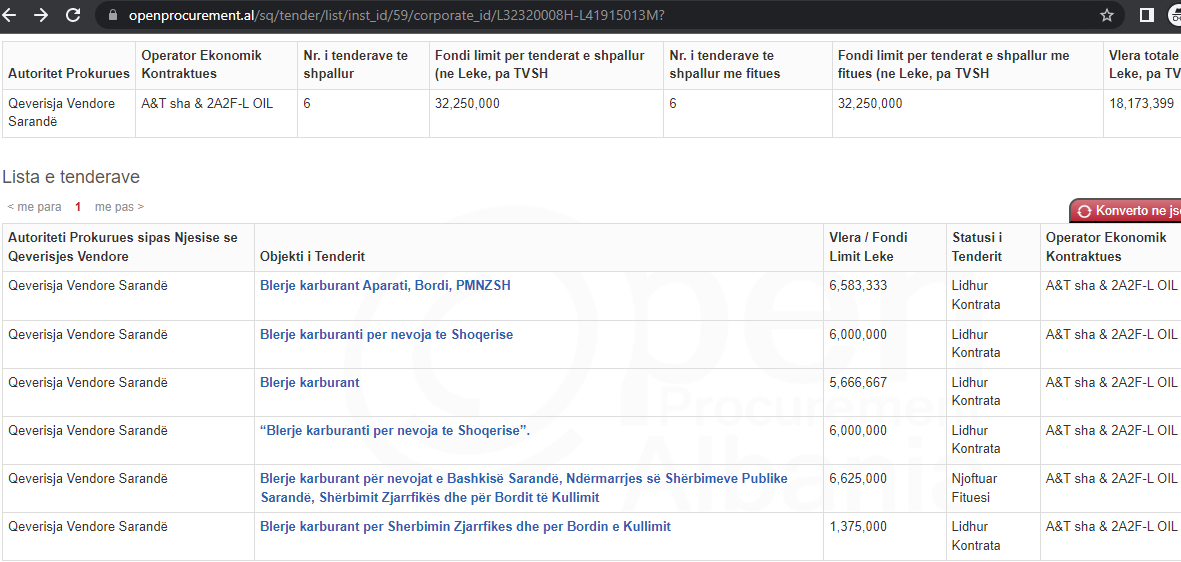Open first 'Blerje karburanti per nevoja te Shoqerise' tender
1181x562 pixels.
click(386, 335)
